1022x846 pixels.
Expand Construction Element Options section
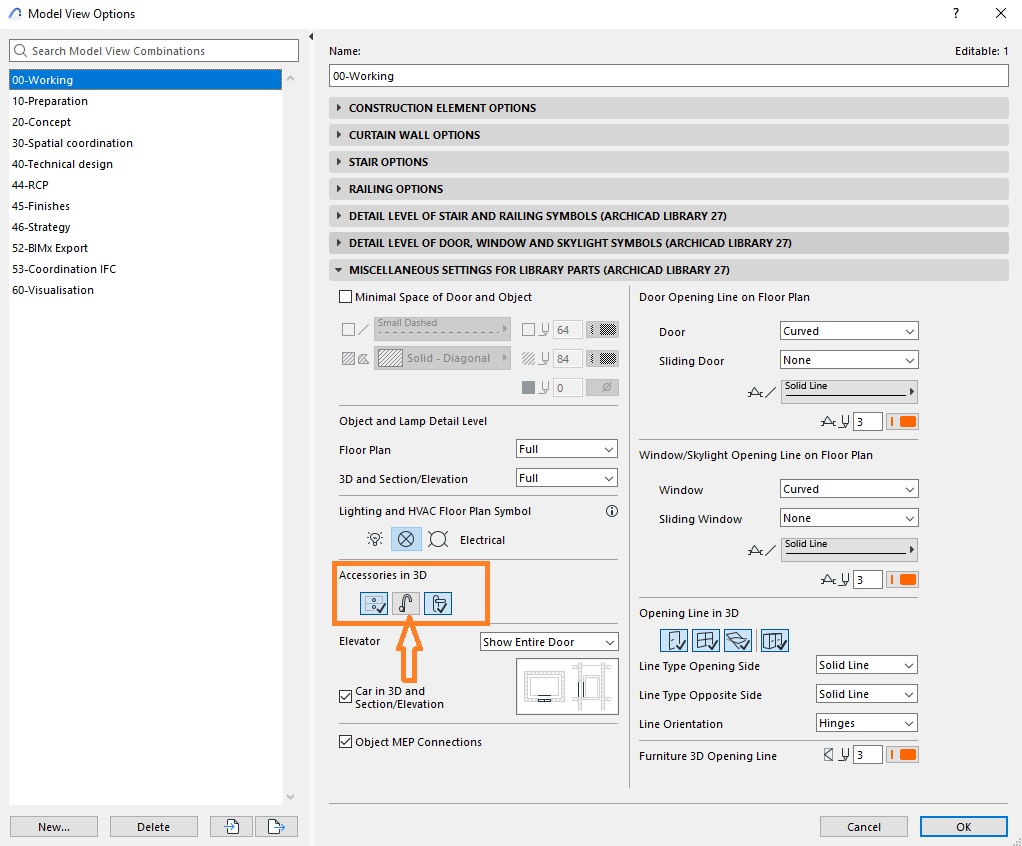coord(669,108)
